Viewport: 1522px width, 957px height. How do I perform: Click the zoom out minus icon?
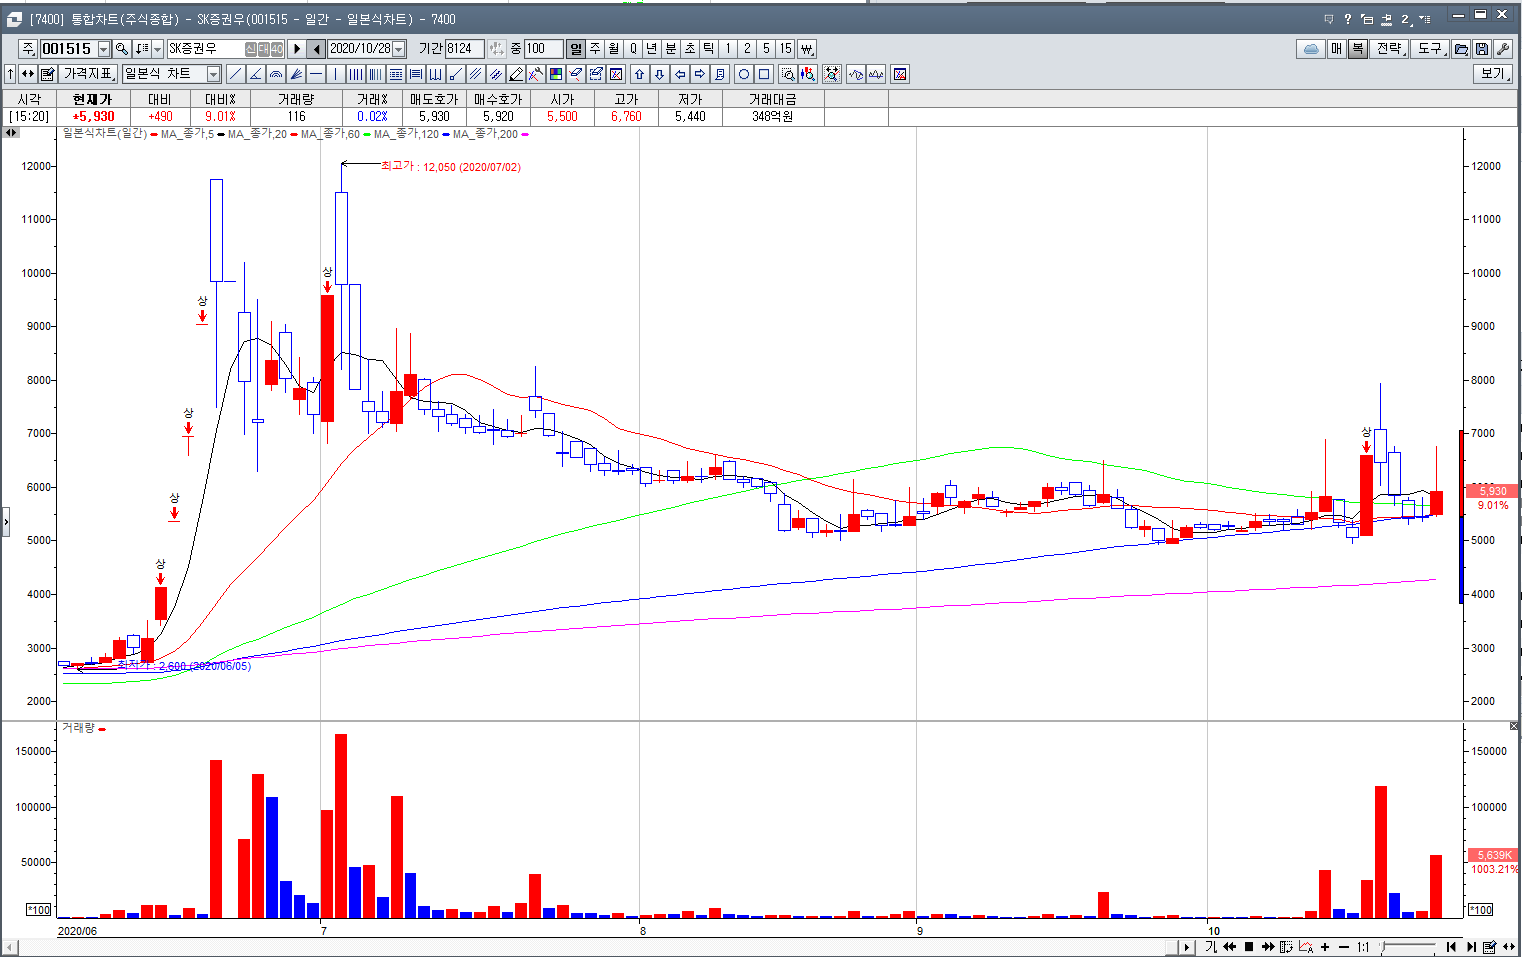[x=1344, y=947]
